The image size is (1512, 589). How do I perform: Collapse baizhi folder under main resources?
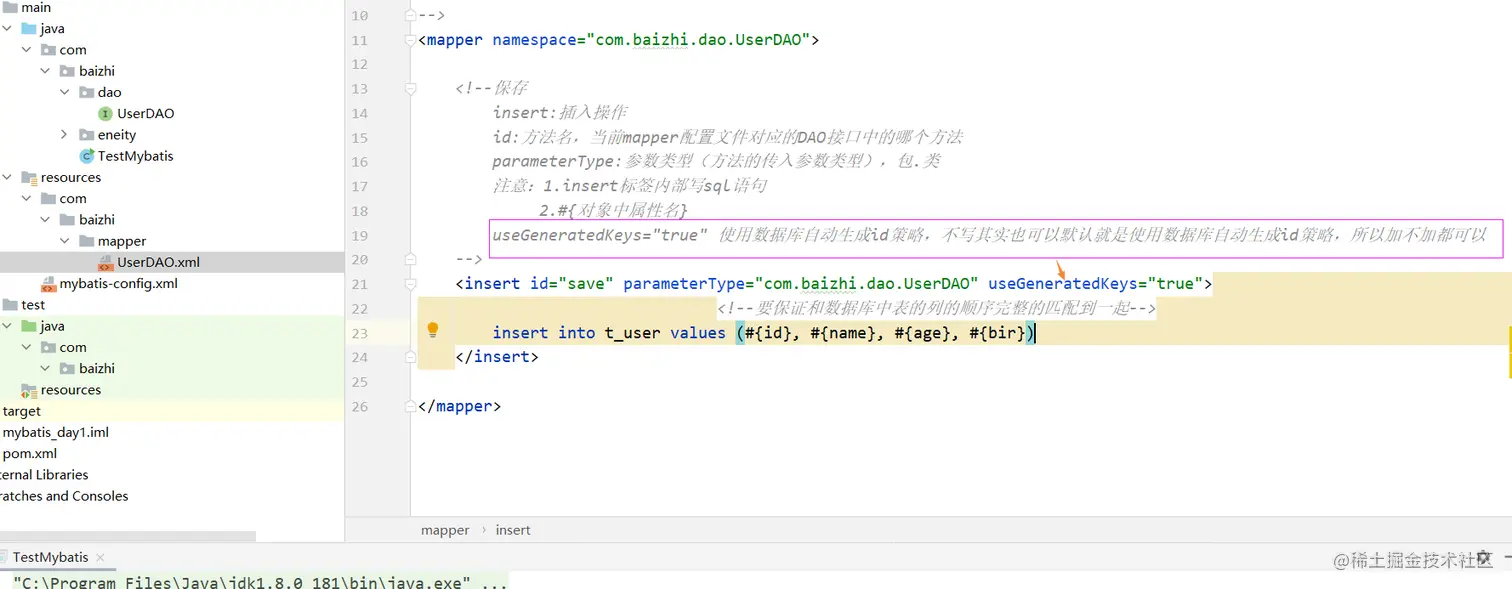pos(45,219)
